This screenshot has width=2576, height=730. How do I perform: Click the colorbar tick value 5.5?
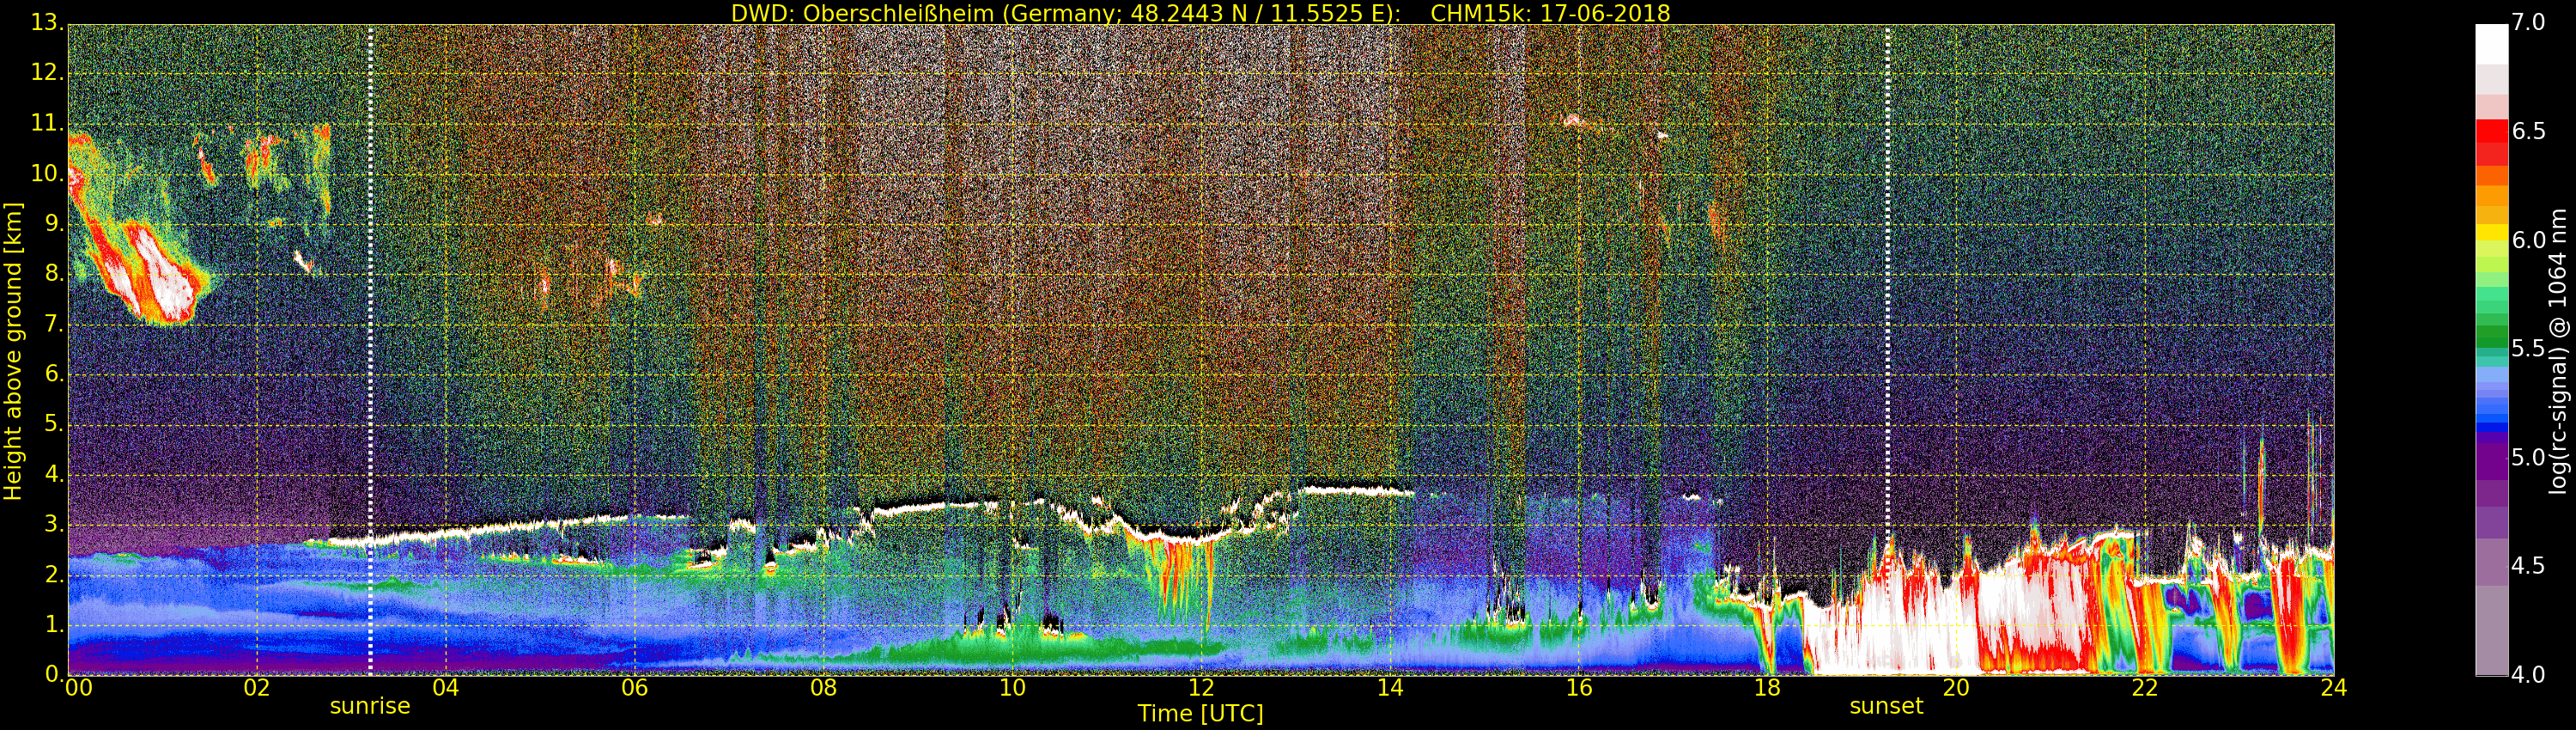[x=2527, y=349]
